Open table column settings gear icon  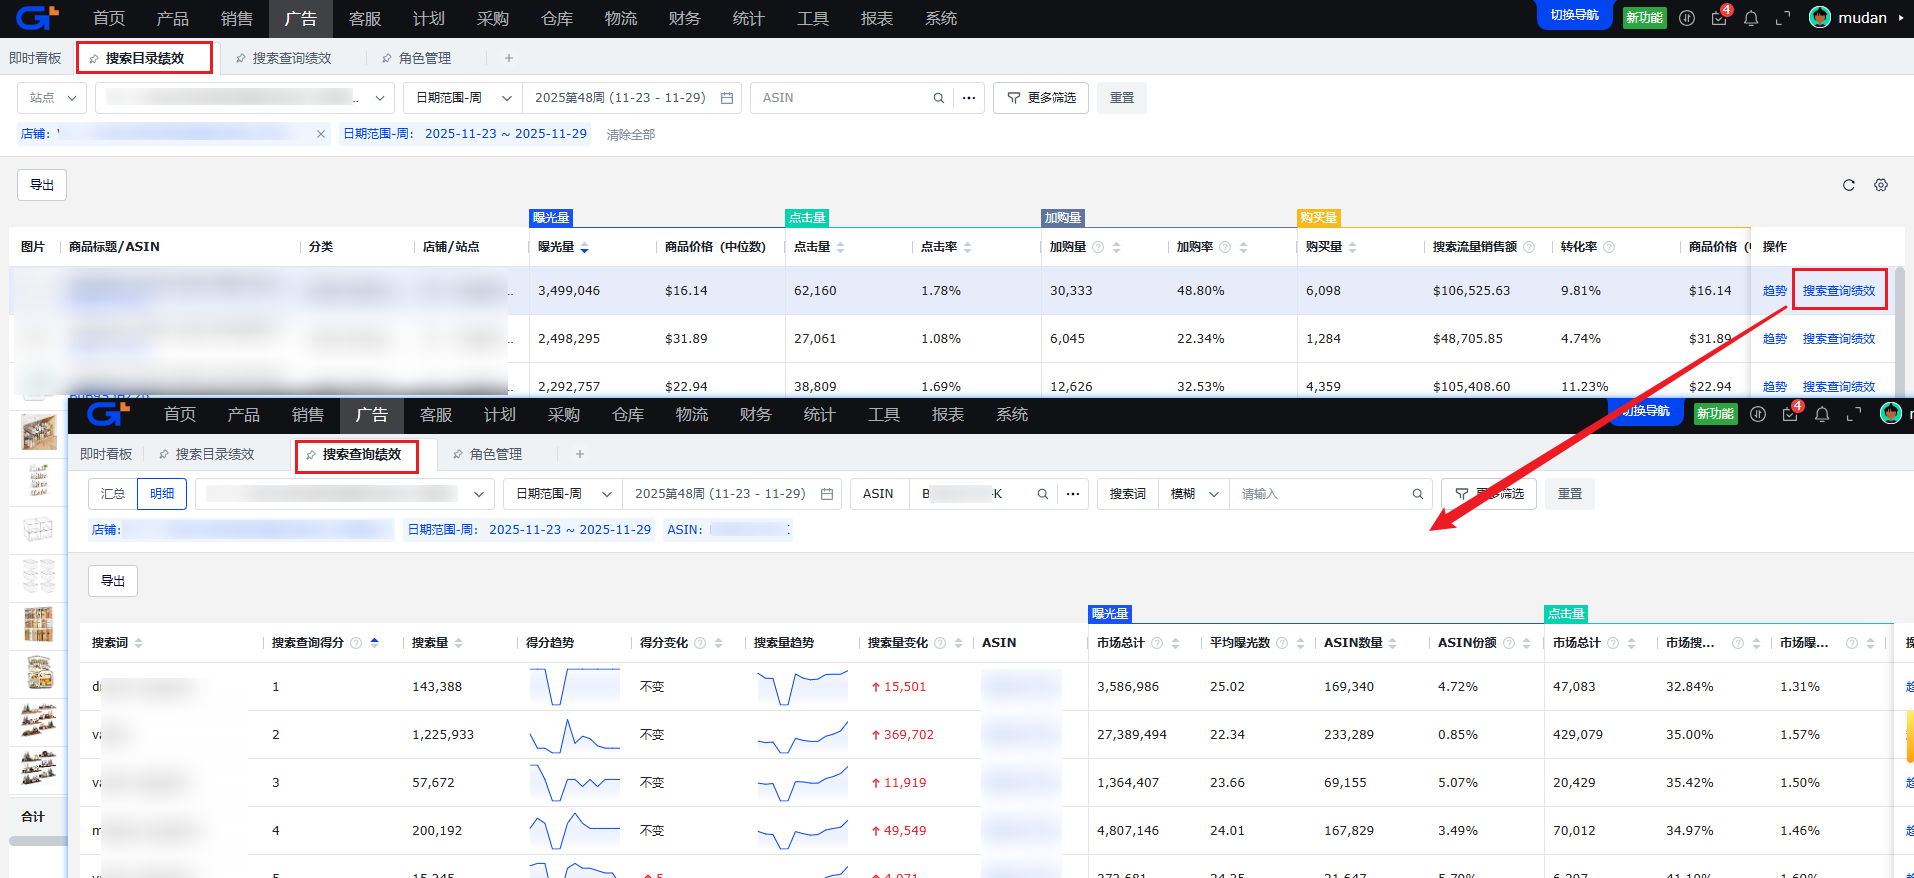1881,185
